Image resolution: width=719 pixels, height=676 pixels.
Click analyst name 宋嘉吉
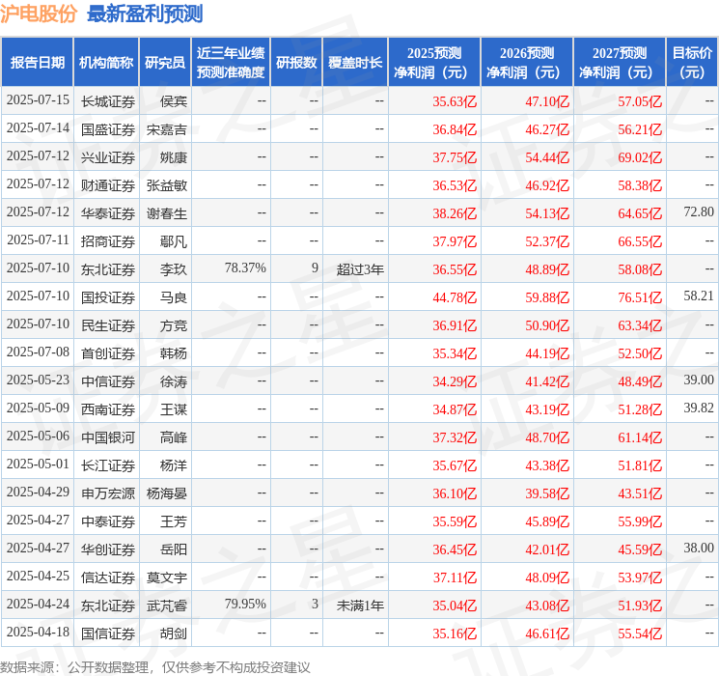166,129
